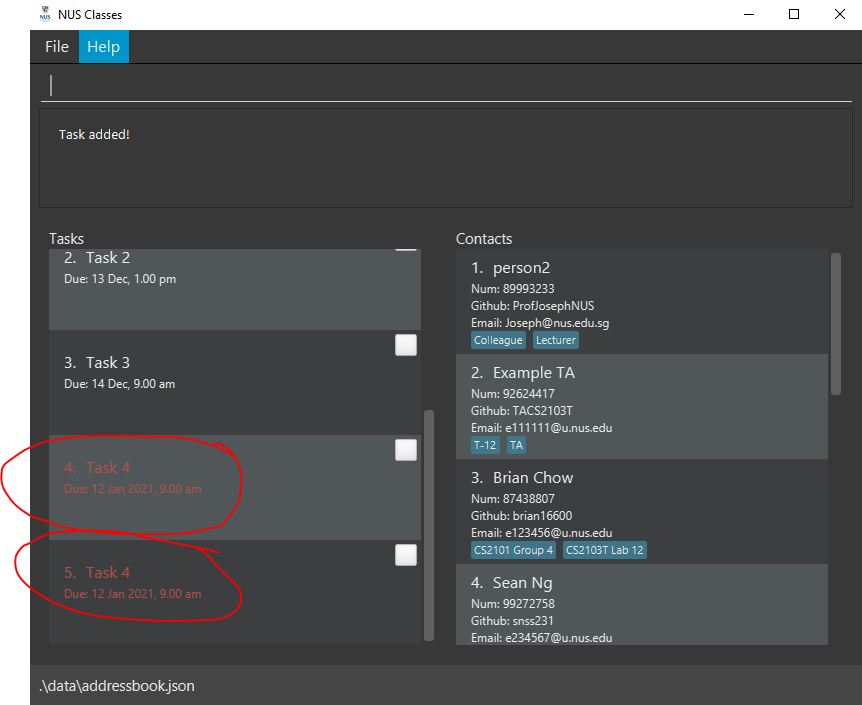Click the Due: 14 Dec, 9.00 am text

click(x=119, y=384)
